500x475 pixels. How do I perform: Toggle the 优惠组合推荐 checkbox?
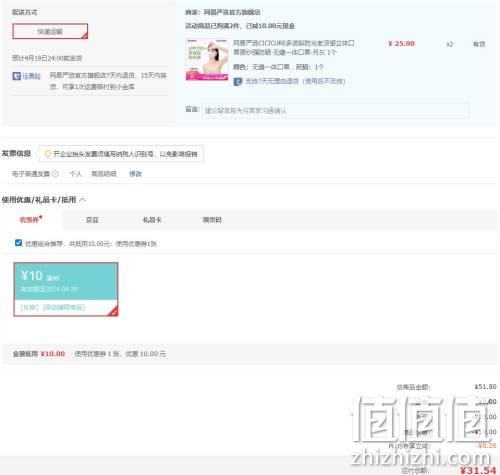coord(18,243)
